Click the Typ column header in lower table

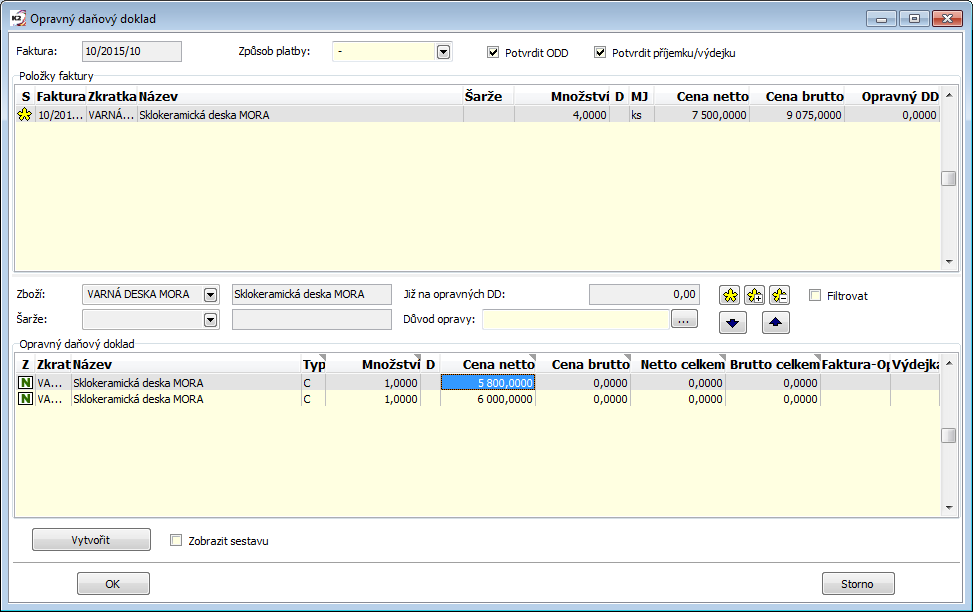[x=313, y=364]
